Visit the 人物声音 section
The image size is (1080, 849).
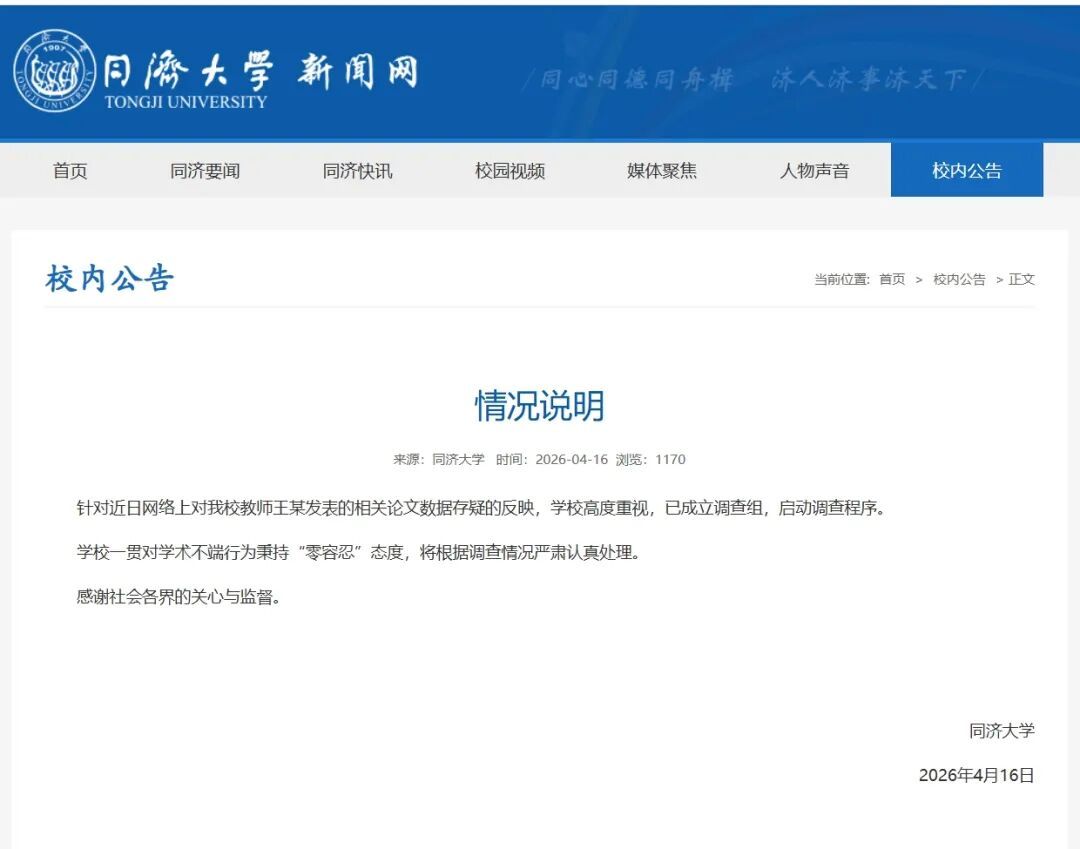pos(815,170)
